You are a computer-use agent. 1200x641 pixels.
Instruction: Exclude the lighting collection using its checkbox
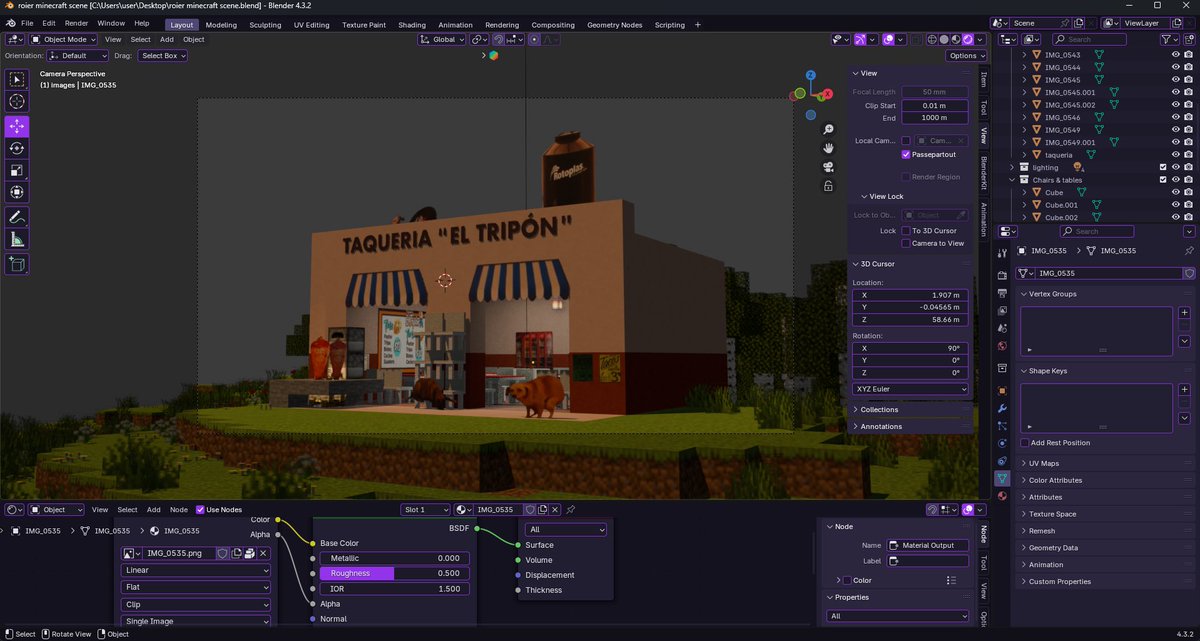[x=1162, y=167]
